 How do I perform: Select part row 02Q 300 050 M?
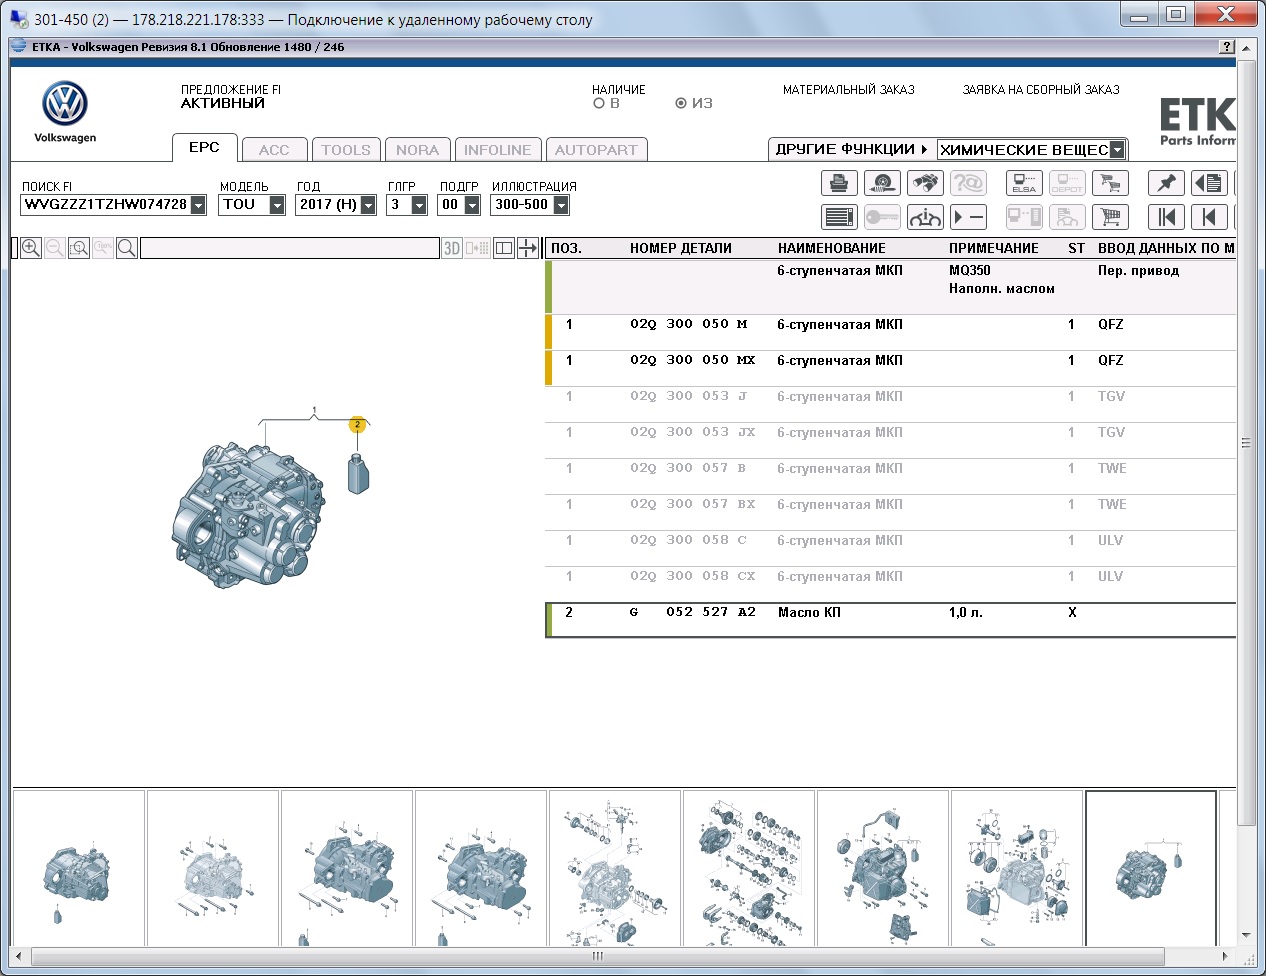pyautogui.click(x=890, y=332)
